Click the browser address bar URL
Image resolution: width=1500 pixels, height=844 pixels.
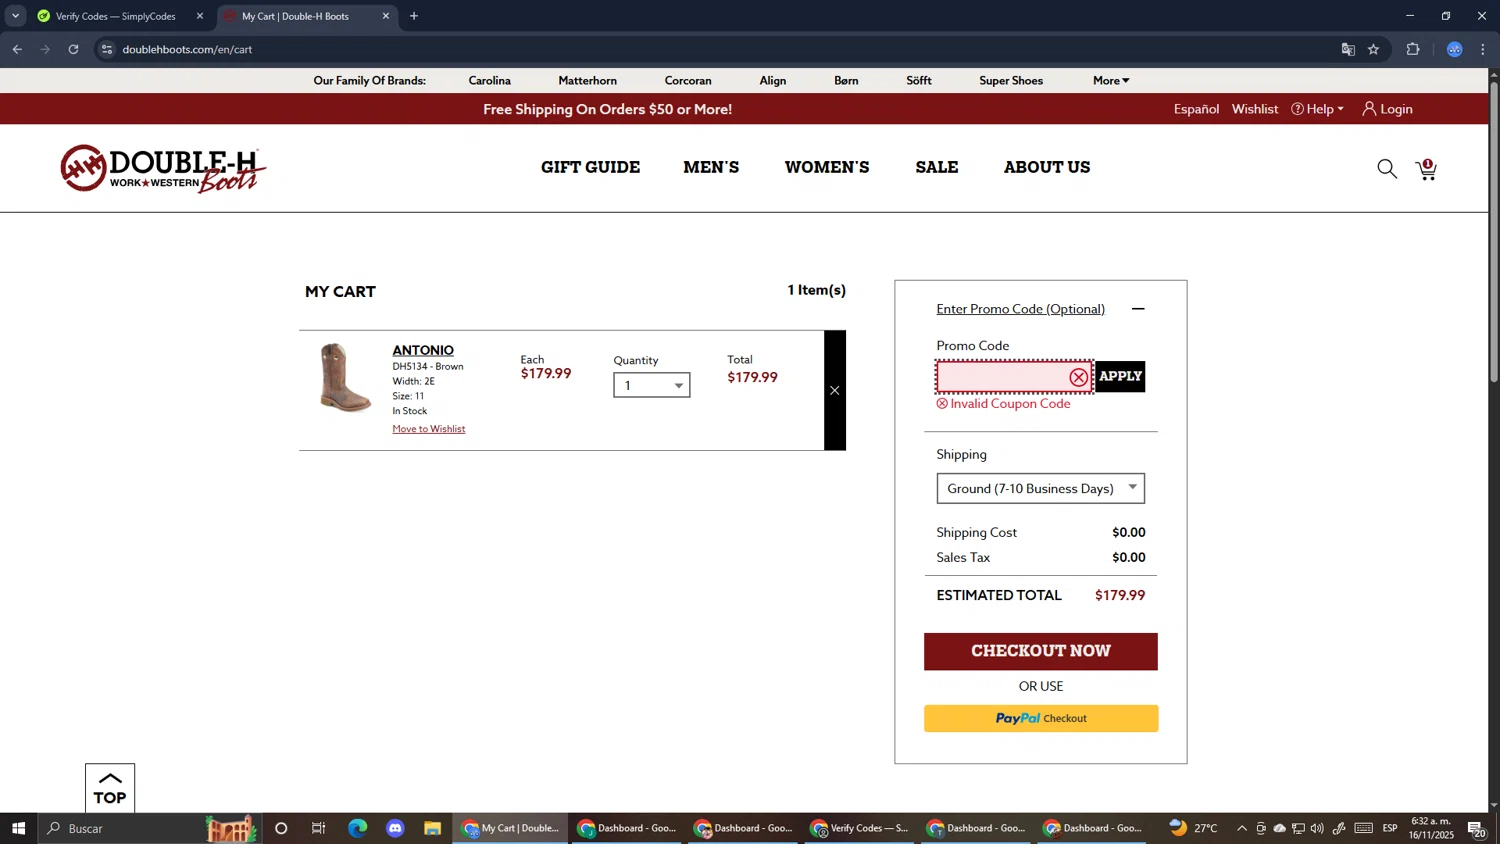click(187, 49)
